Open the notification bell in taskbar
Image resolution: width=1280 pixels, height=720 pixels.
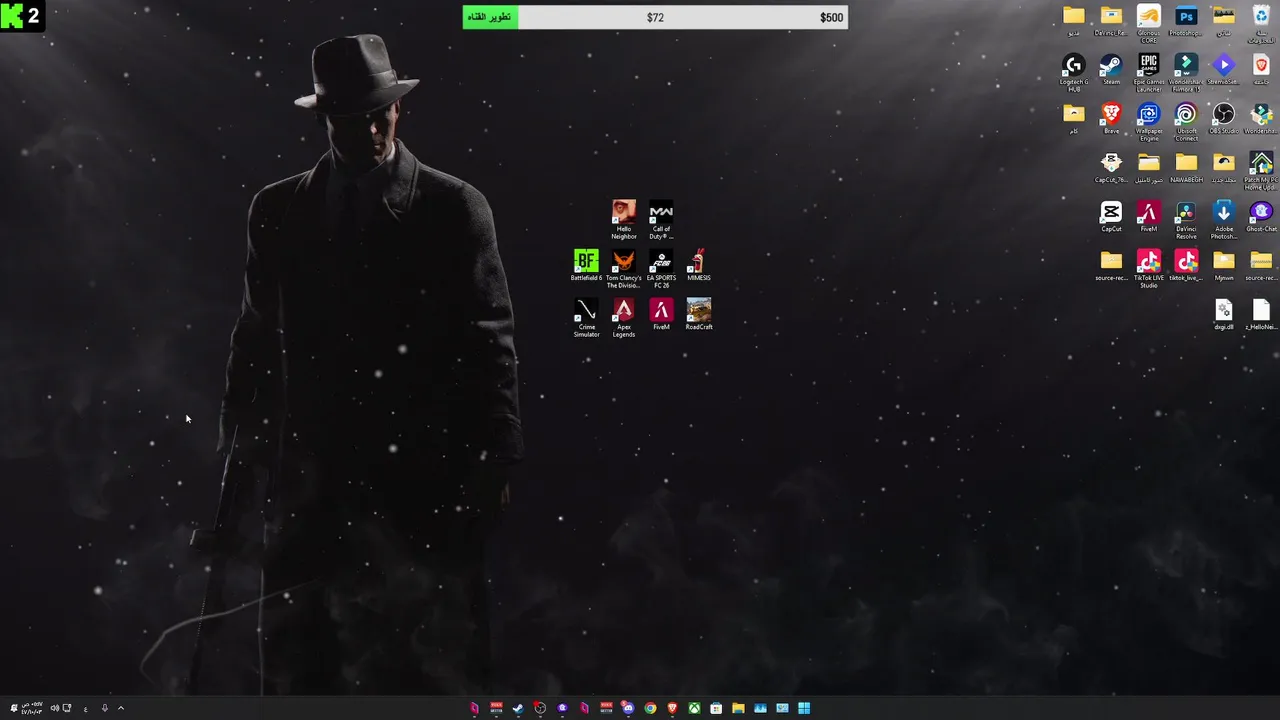(14, 708)
